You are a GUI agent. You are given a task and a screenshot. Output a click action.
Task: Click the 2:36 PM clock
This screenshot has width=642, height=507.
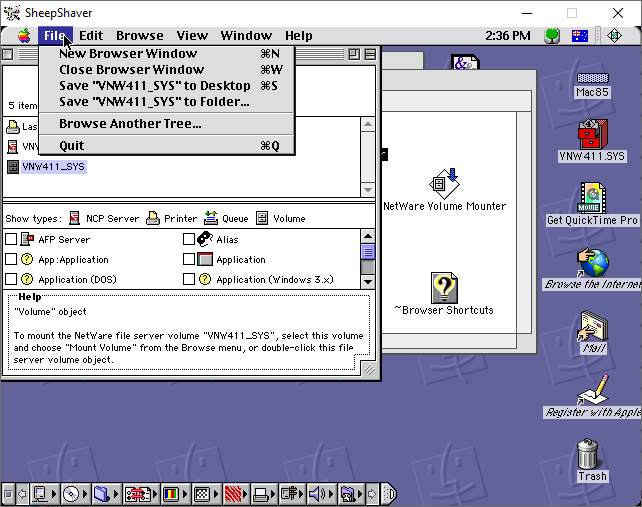508,36
